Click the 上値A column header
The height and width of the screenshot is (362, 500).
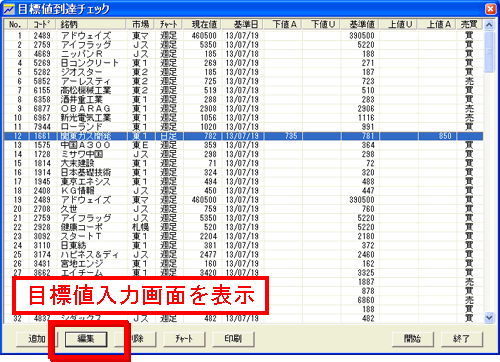[437, 24]
